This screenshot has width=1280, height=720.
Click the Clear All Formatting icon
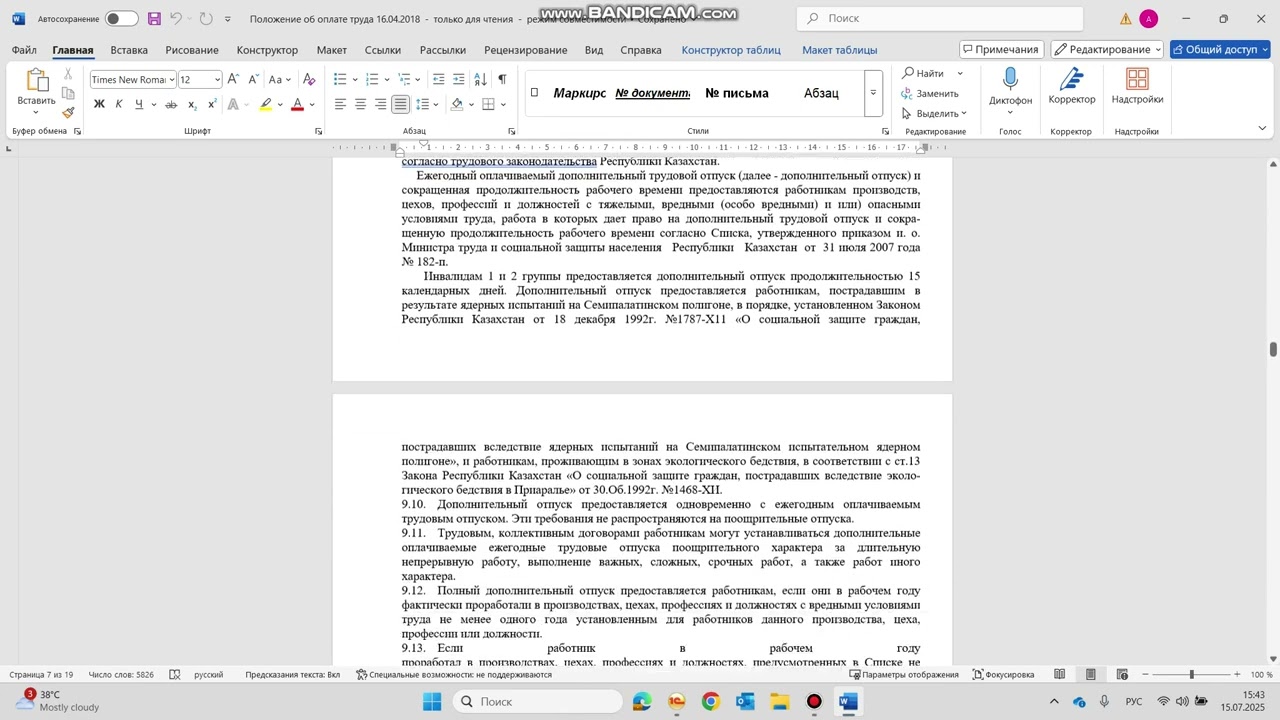309,79
